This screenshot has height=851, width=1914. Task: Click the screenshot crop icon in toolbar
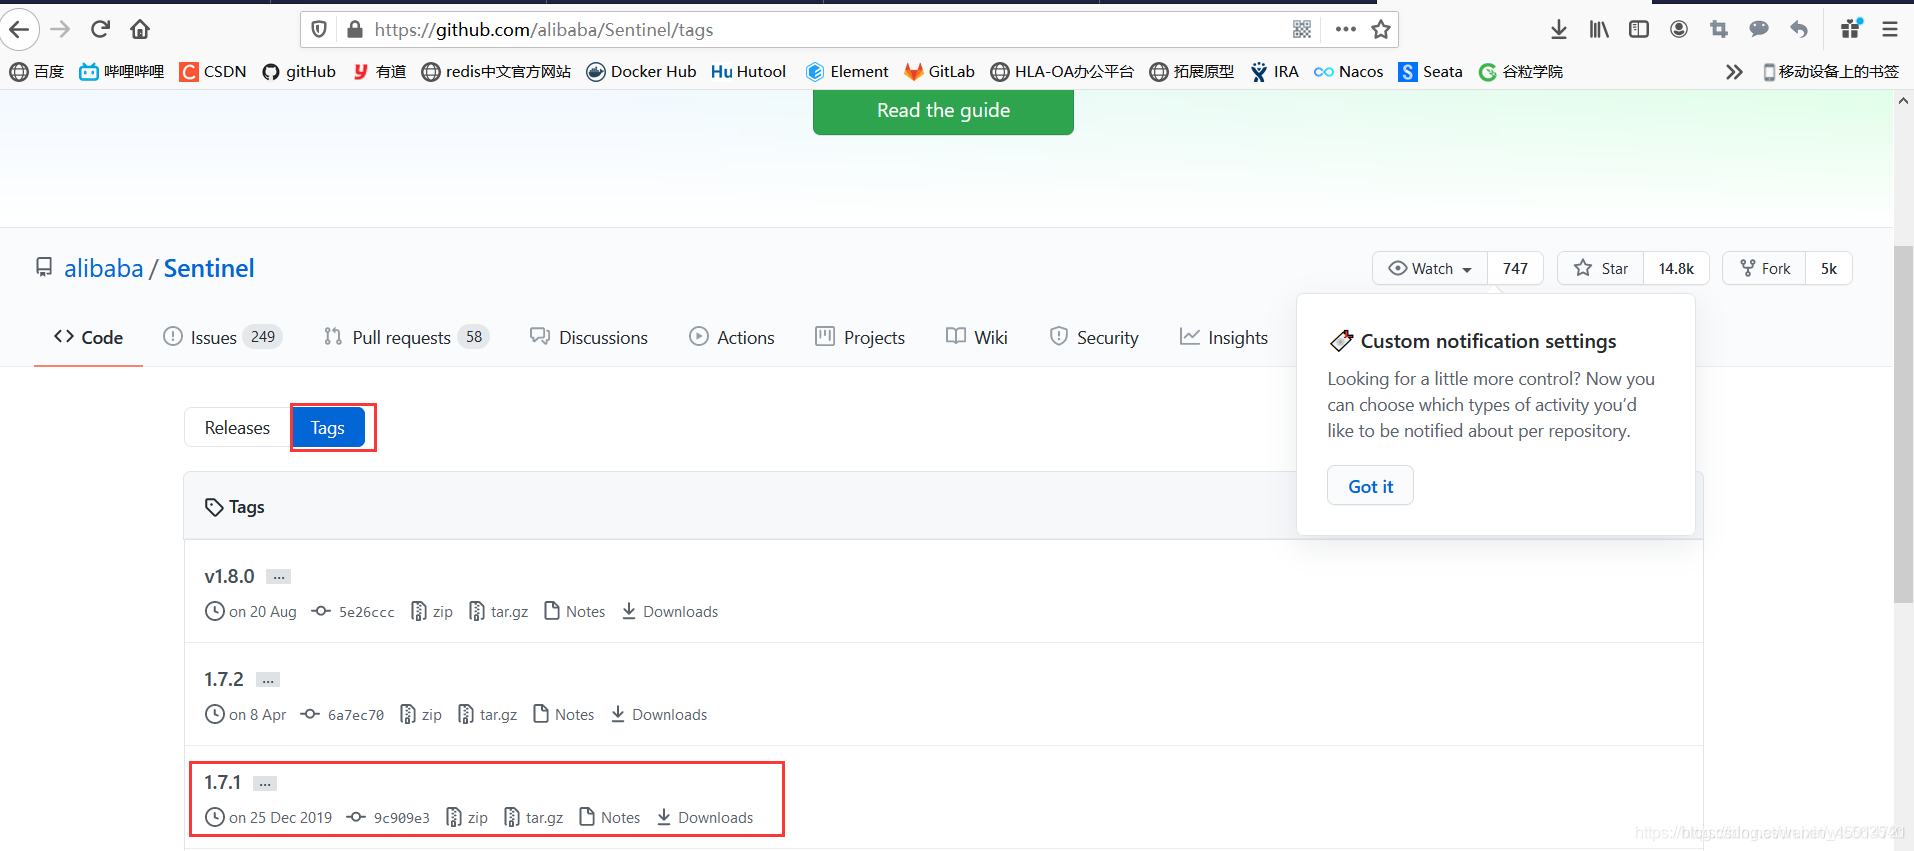[1719, 30]
